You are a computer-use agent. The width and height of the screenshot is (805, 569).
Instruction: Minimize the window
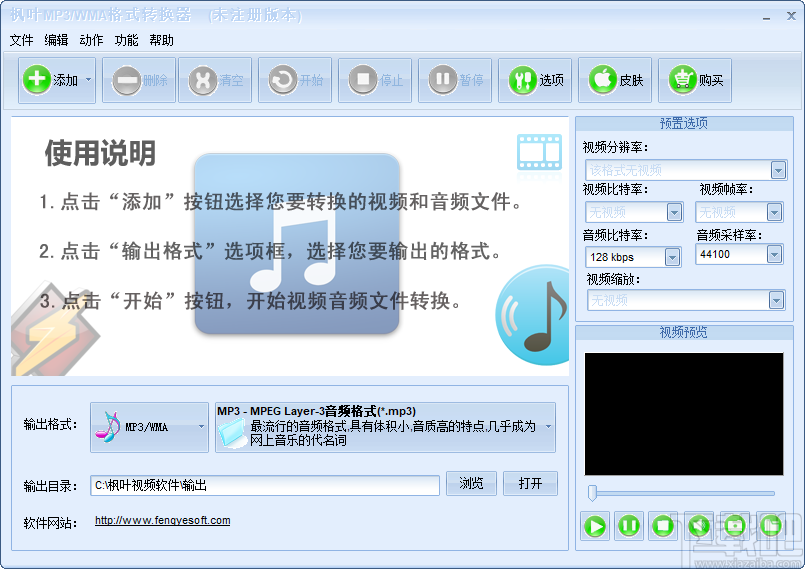766,16
